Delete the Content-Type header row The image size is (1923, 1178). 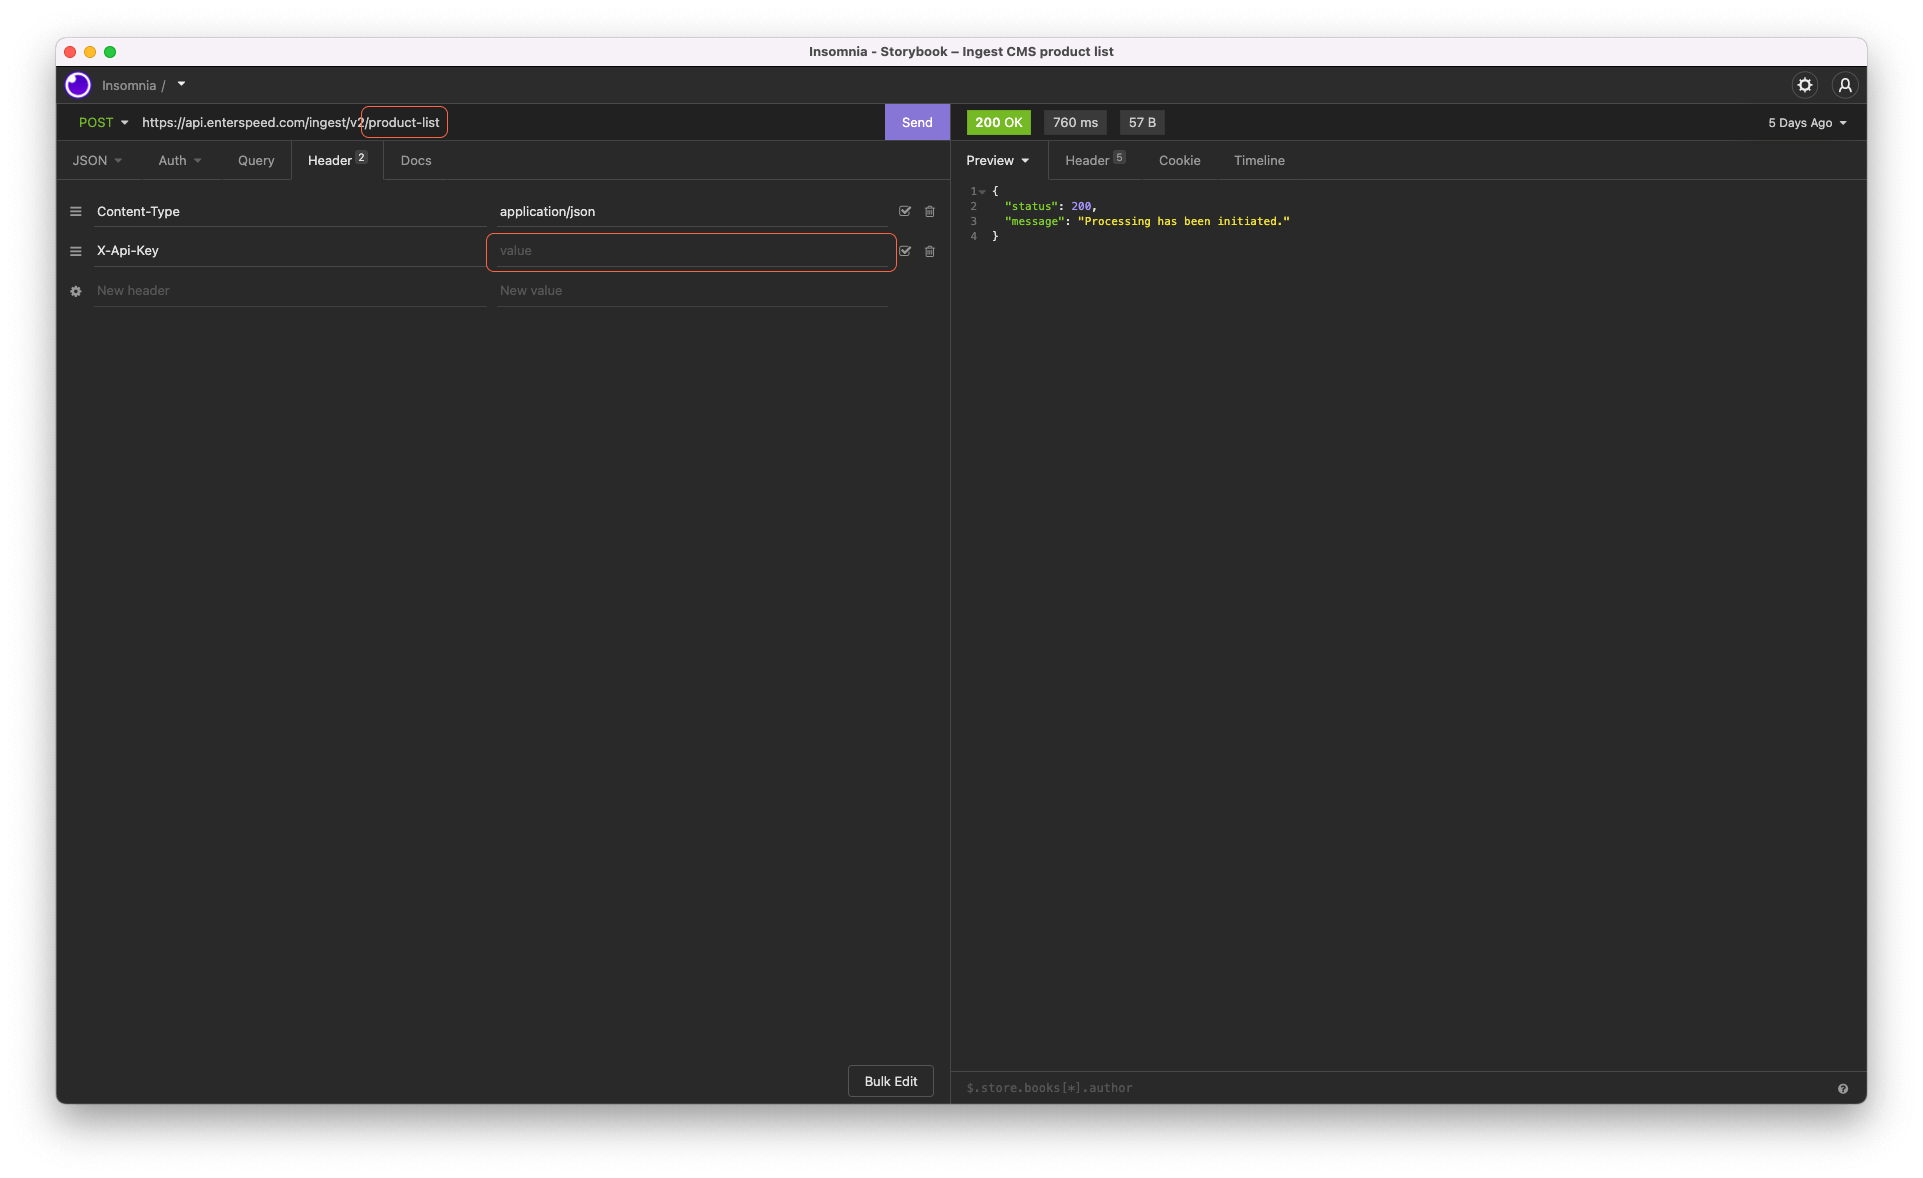point(930,211)
